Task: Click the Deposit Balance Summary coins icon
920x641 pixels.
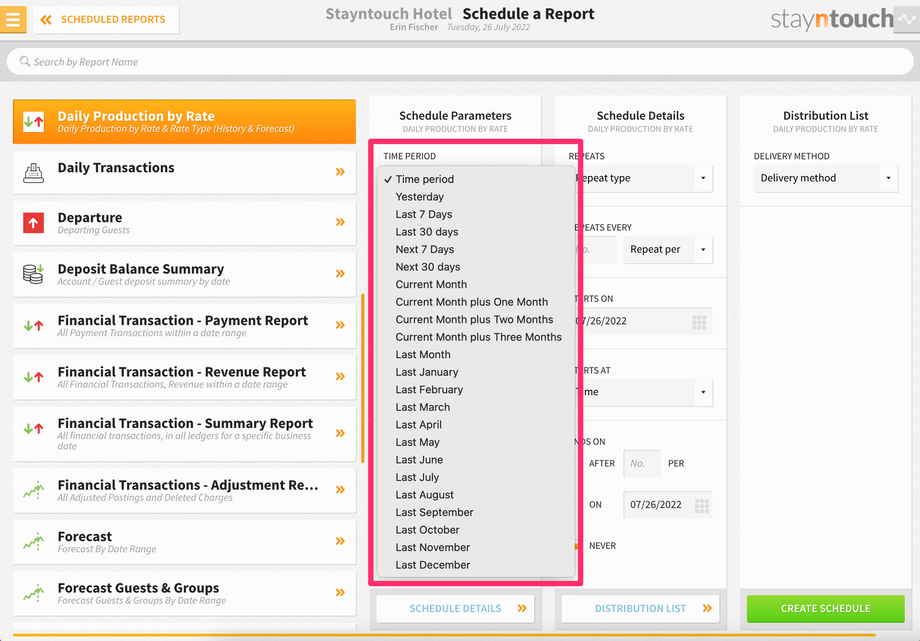Action: click(x=33, y=274)
